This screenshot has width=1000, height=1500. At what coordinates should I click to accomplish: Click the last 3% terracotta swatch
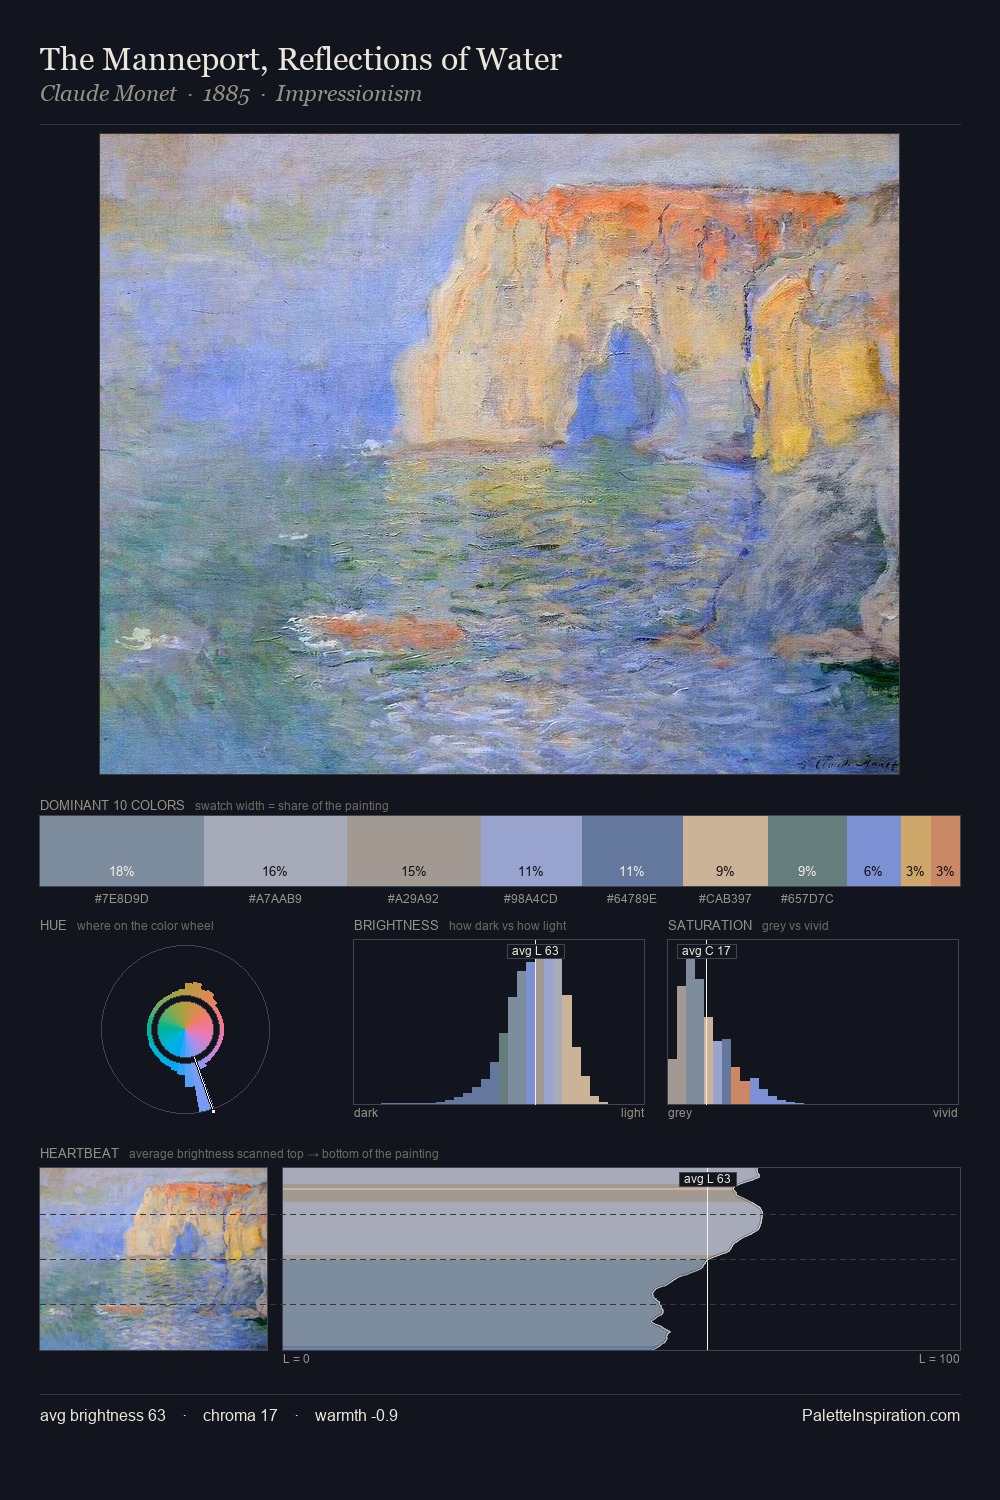(946, 851)
